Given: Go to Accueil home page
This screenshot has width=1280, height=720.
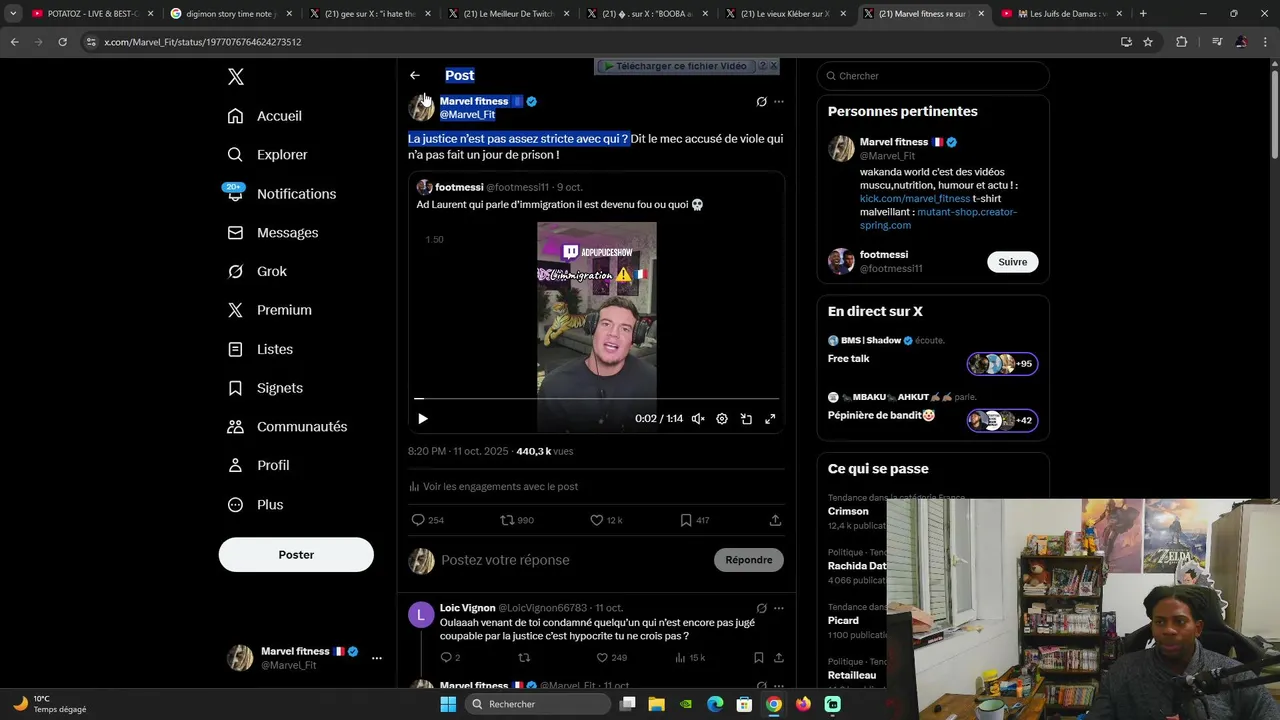Looking at the screenshot, I should point(264,116).
